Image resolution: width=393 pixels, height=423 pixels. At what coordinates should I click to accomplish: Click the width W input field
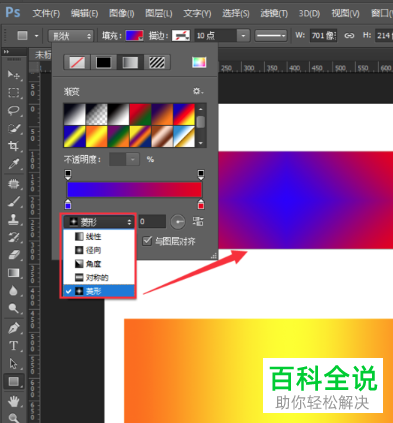click(x=323, y=35)
